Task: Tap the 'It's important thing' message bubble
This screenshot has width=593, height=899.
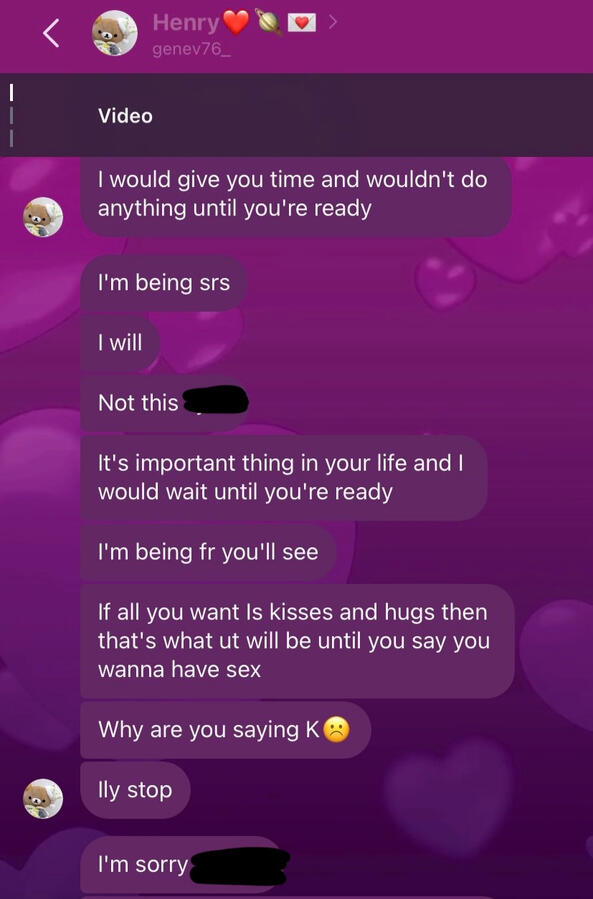Action: click(x=284, y=478)
